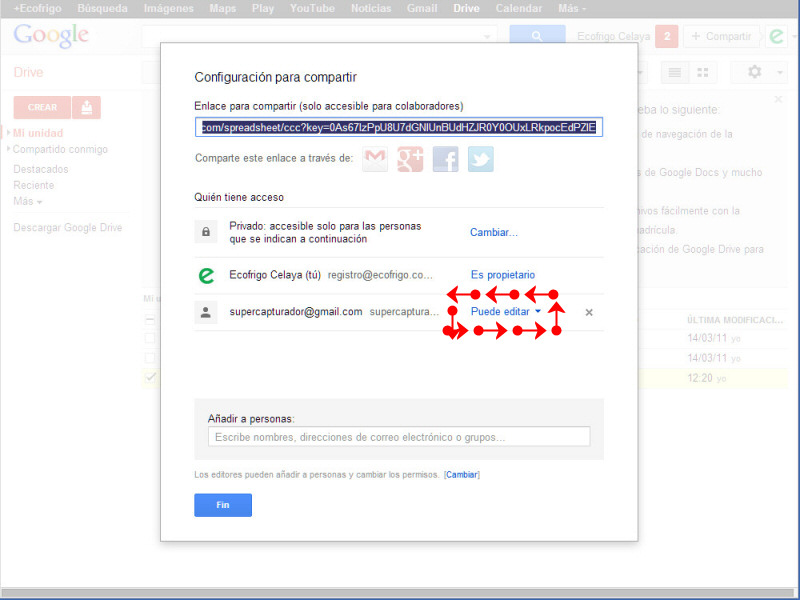The image size is (800, 600).
Task: Switch to list view icon
Action: click(674, 72)
